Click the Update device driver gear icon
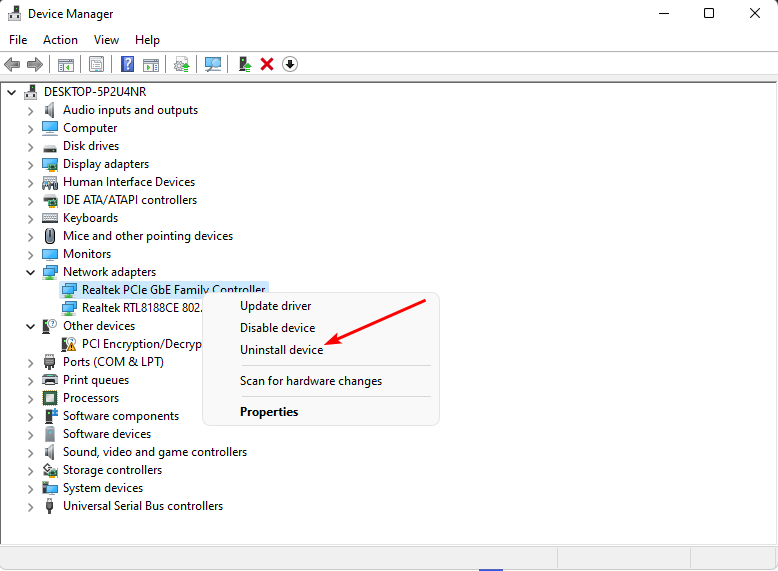The width and height of the screenshot is (778, 571). pyautogui.click(x=182, y=64)
